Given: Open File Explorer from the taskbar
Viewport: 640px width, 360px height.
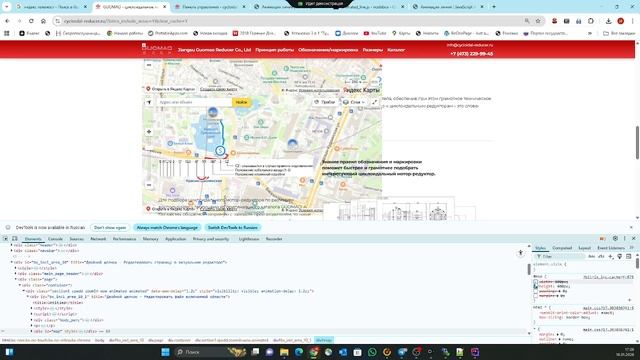Looking at the screenshot, I should pyautogui.click(x=284, y=352).
